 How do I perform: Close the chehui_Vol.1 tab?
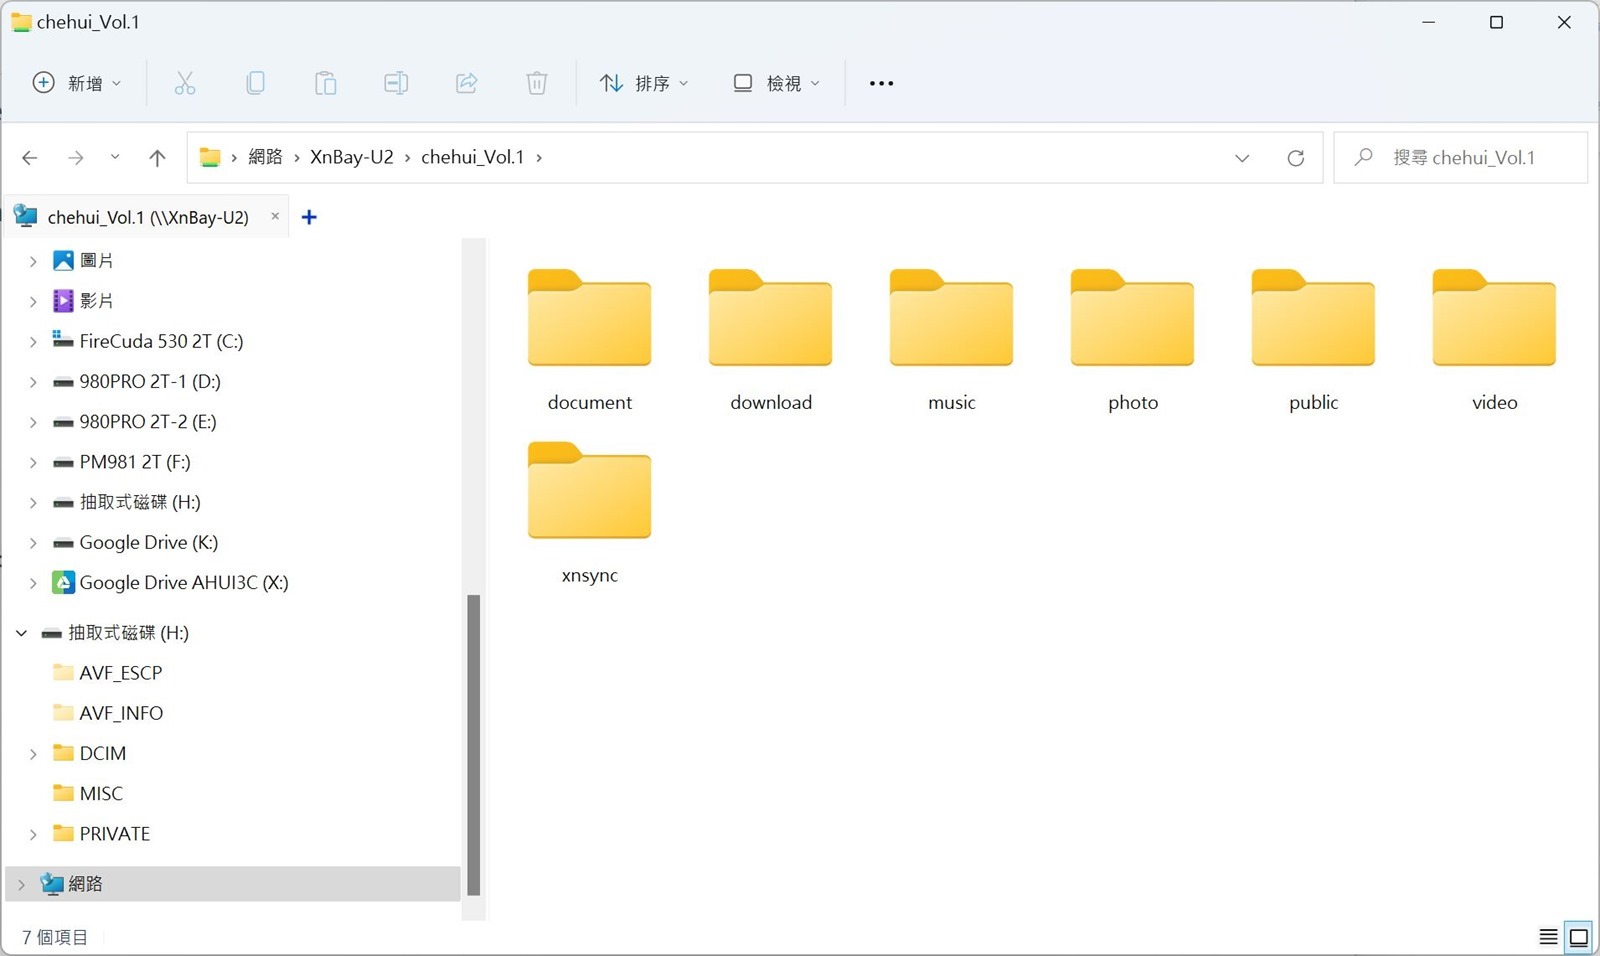275,216
